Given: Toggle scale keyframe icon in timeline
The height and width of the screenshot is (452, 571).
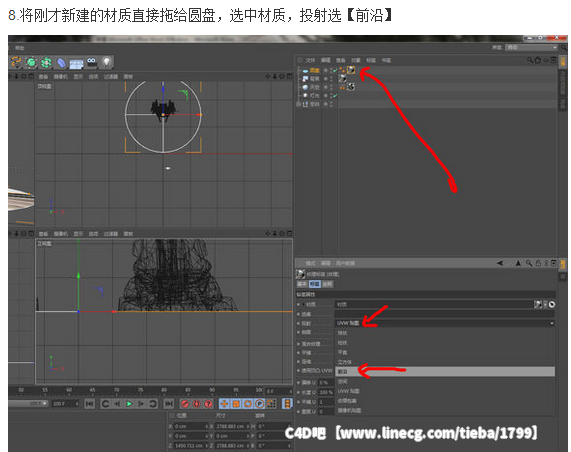Looking at the screenshot, I should point(236,404).
